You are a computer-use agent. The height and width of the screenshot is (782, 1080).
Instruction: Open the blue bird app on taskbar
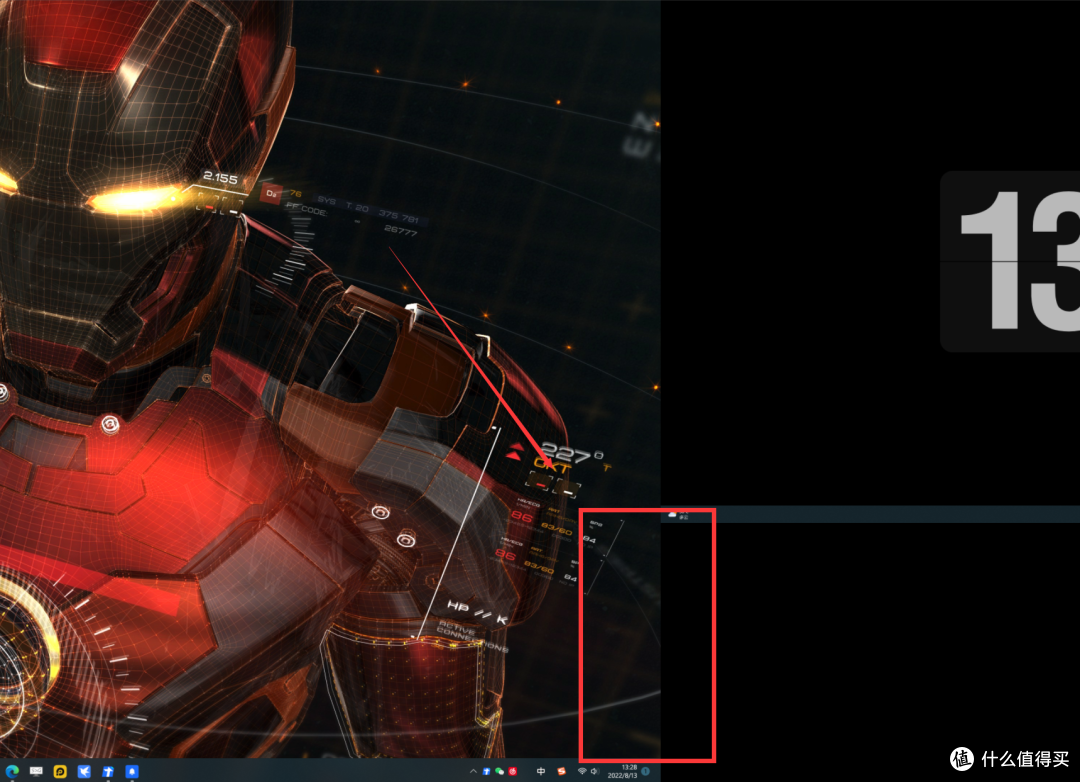(x=84, y=771)
